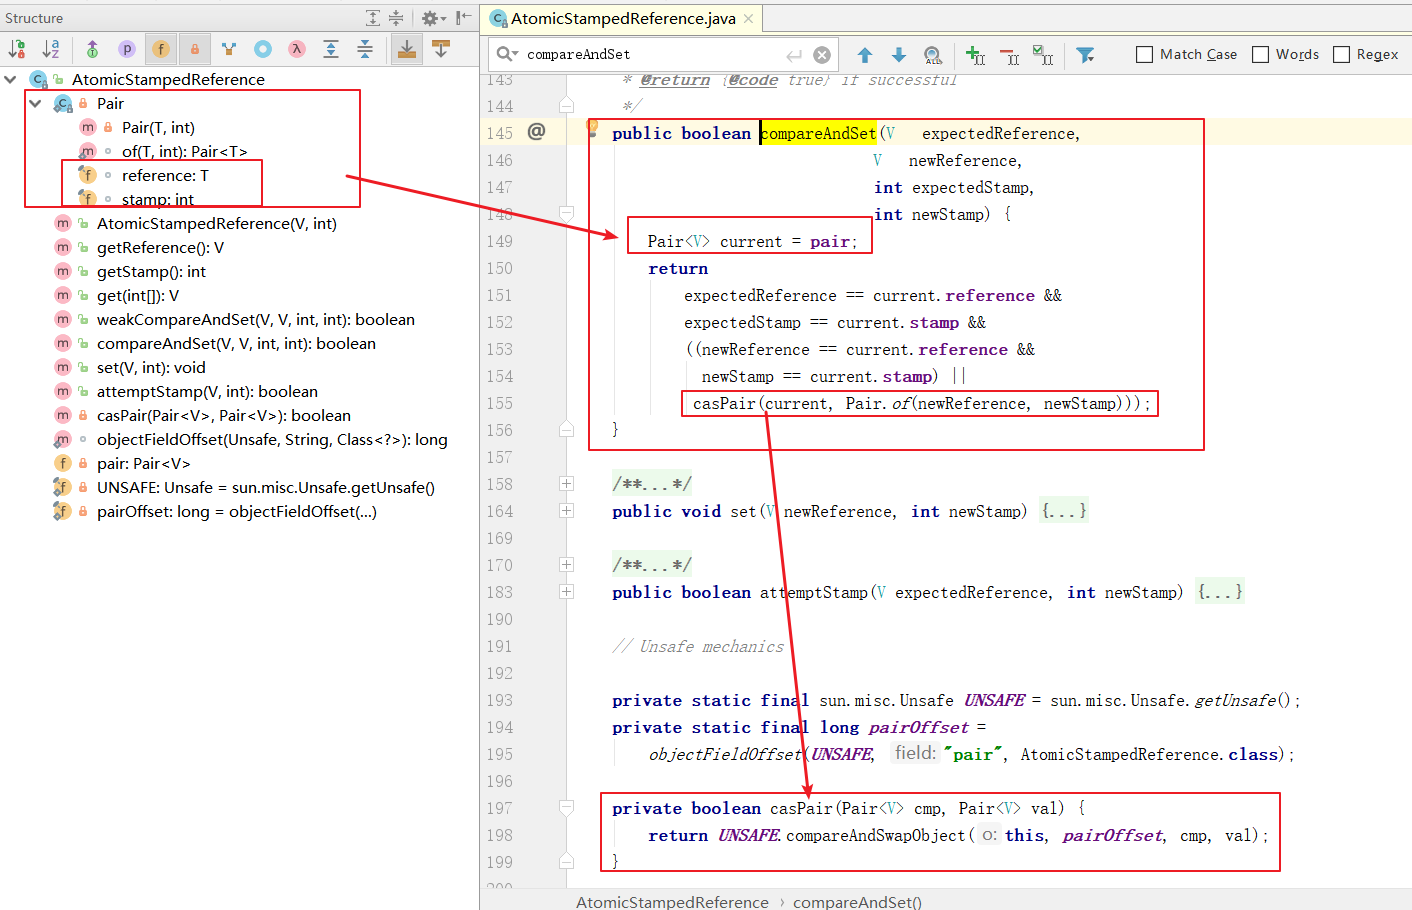Select pairOffset: long field item

[236, 511]
